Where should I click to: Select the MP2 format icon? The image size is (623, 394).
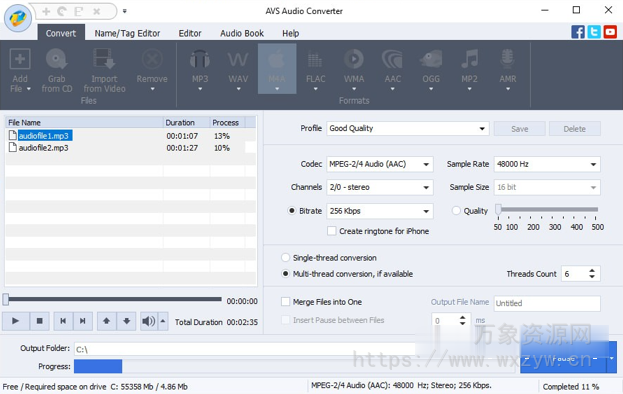point(470,60)
